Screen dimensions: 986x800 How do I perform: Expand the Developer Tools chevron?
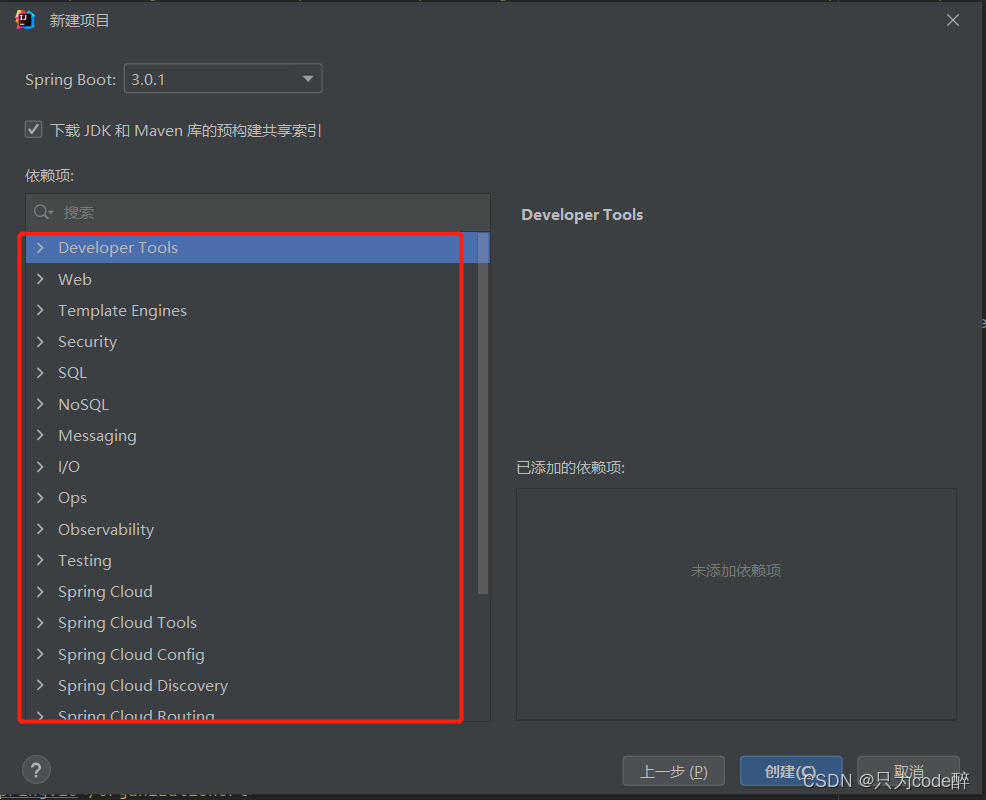click(x=40, y=248)
